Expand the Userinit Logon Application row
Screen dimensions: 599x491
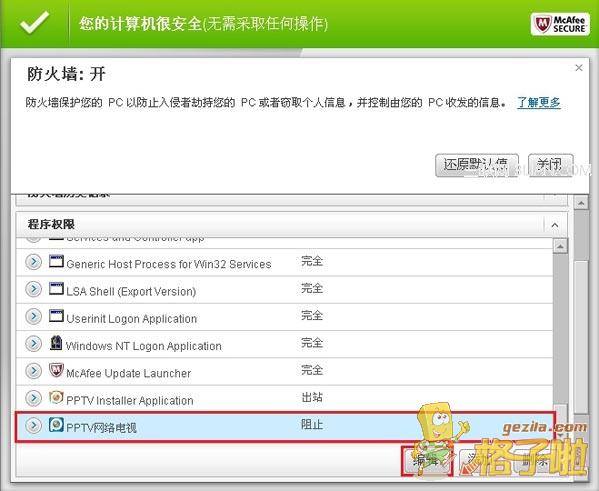(x=34, y=316)
